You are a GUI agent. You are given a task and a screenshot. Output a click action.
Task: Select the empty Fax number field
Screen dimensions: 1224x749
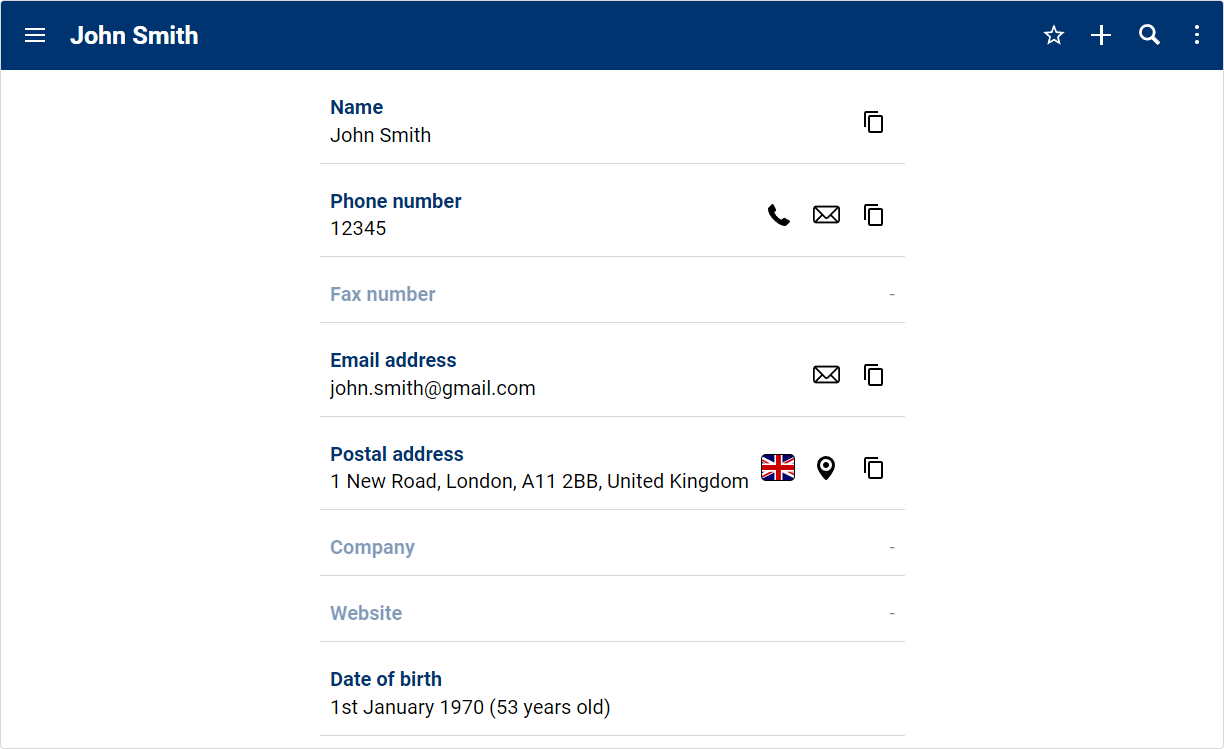612,294
